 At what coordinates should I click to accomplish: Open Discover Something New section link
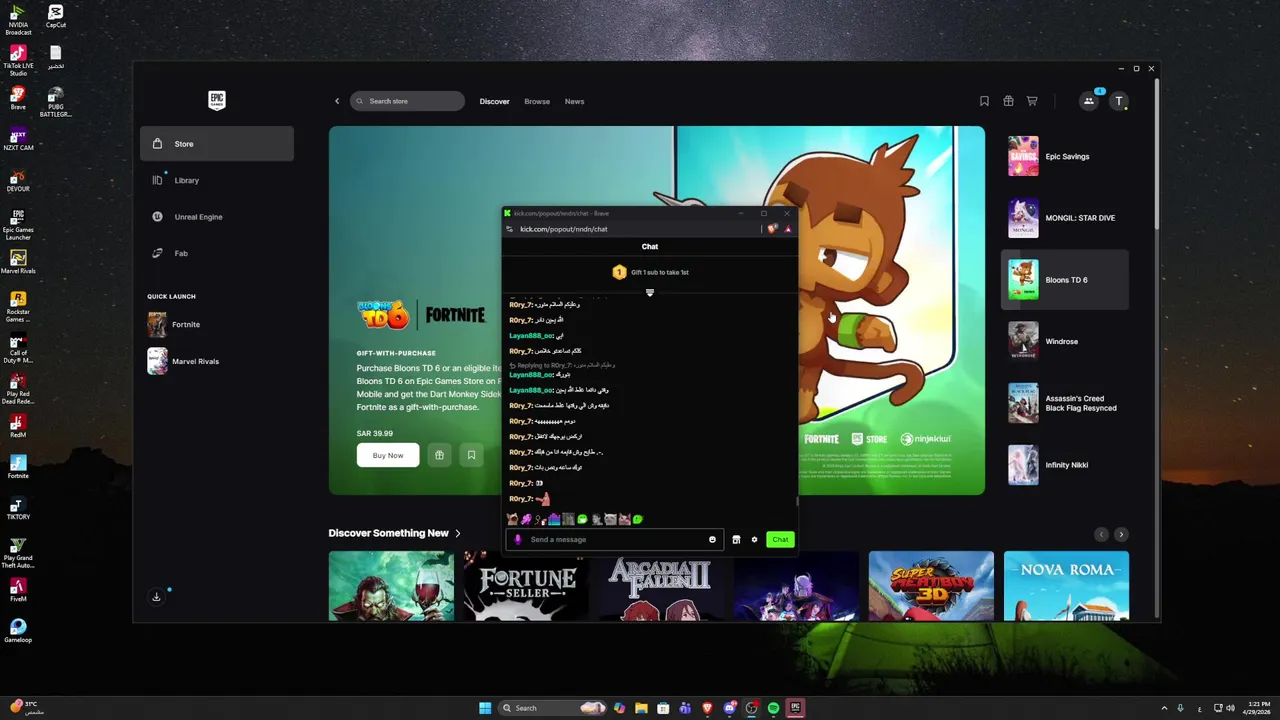(394, 533)
